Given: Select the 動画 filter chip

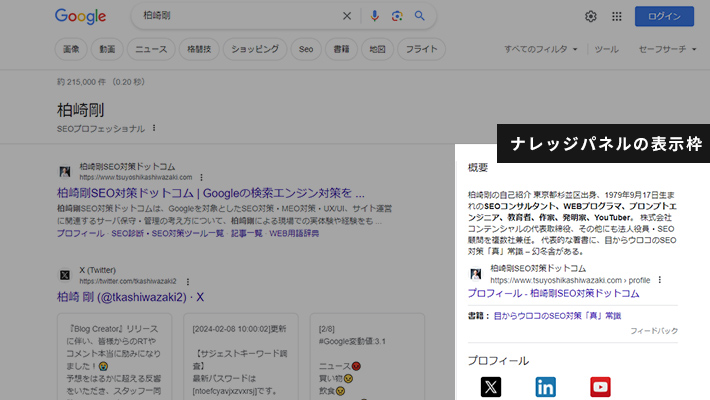Looking at the screenshot, I should point(107,49).
